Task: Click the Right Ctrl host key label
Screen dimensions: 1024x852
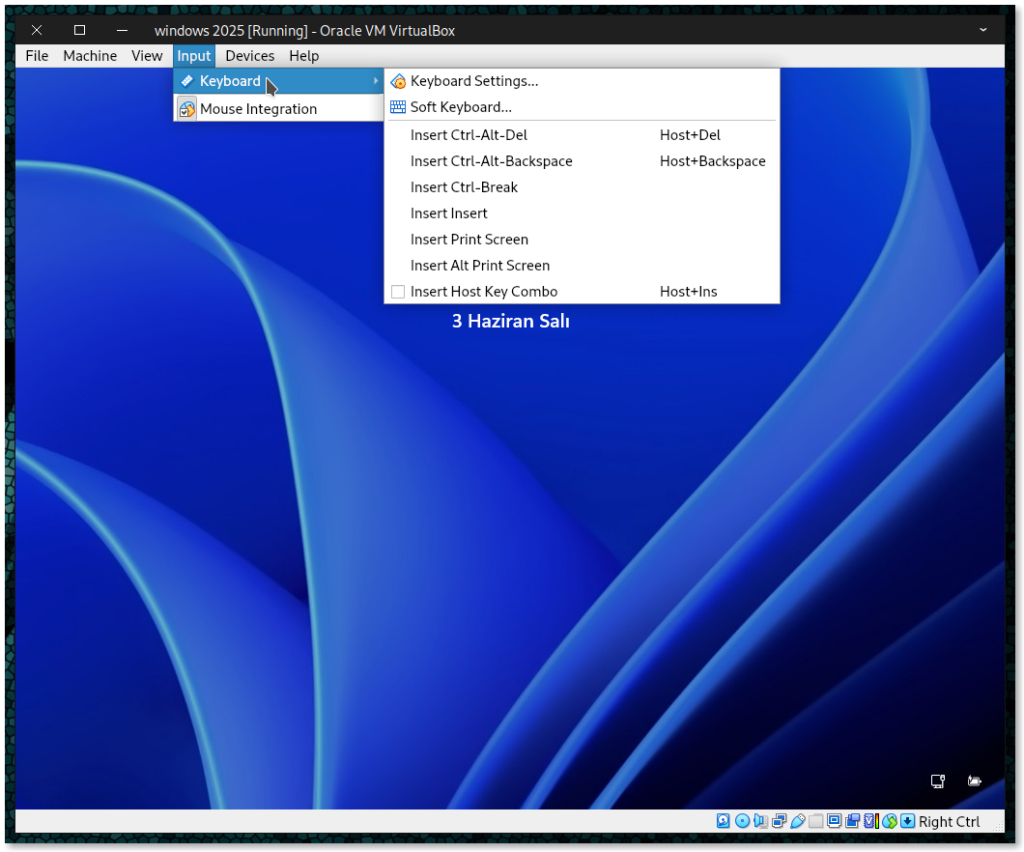Action: pyautogui.click(x=949, y=821)
